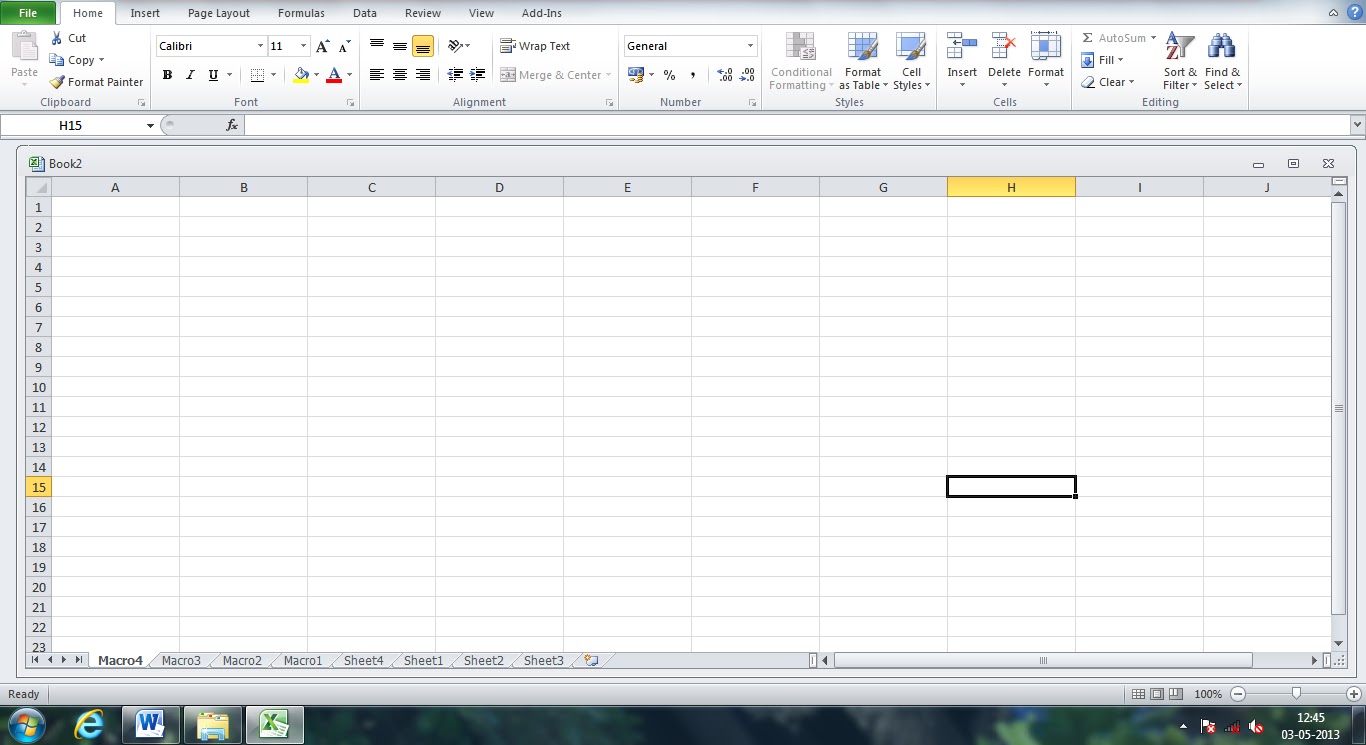Click Decrease Decimal icon
This screenshot has height=745, width=1366.
(747, 75)
